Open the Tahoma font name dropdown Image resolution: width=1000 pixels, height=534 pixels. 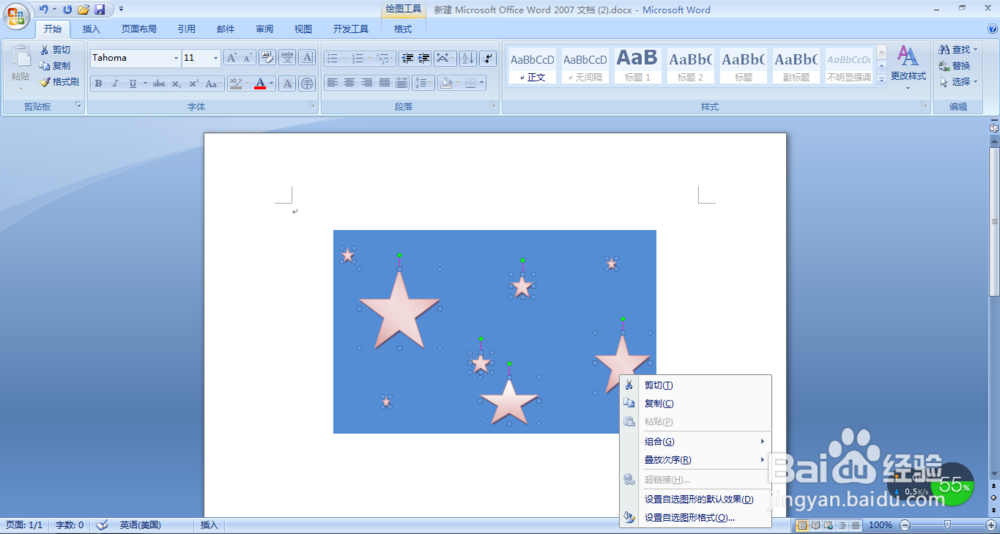point(176,58)
